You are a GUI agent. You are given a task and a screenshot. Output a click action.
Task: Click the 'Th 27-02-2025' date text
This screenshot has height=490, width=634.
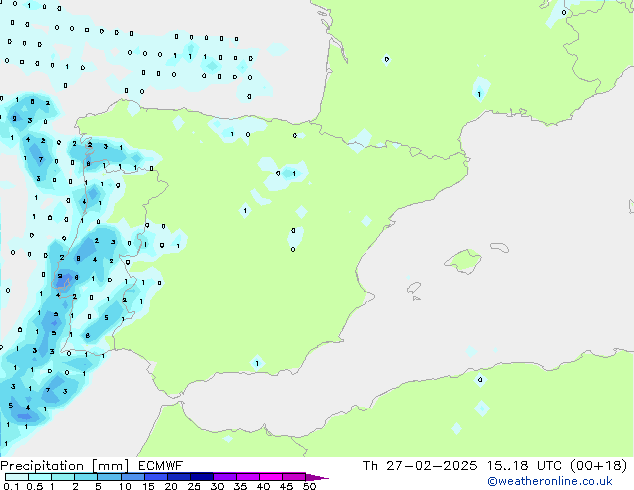(x=420, y=466)
